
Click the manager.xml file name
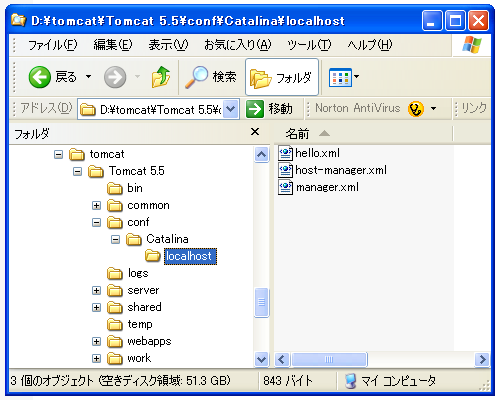click(x=327, y=187)
